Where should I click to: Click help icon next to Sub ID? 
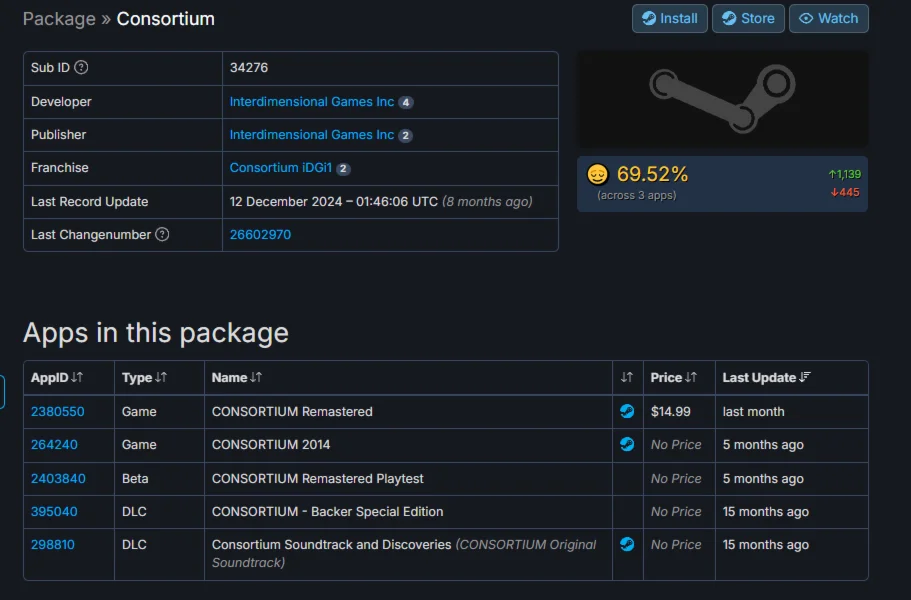pyautogui.click(x=81, y=68)
